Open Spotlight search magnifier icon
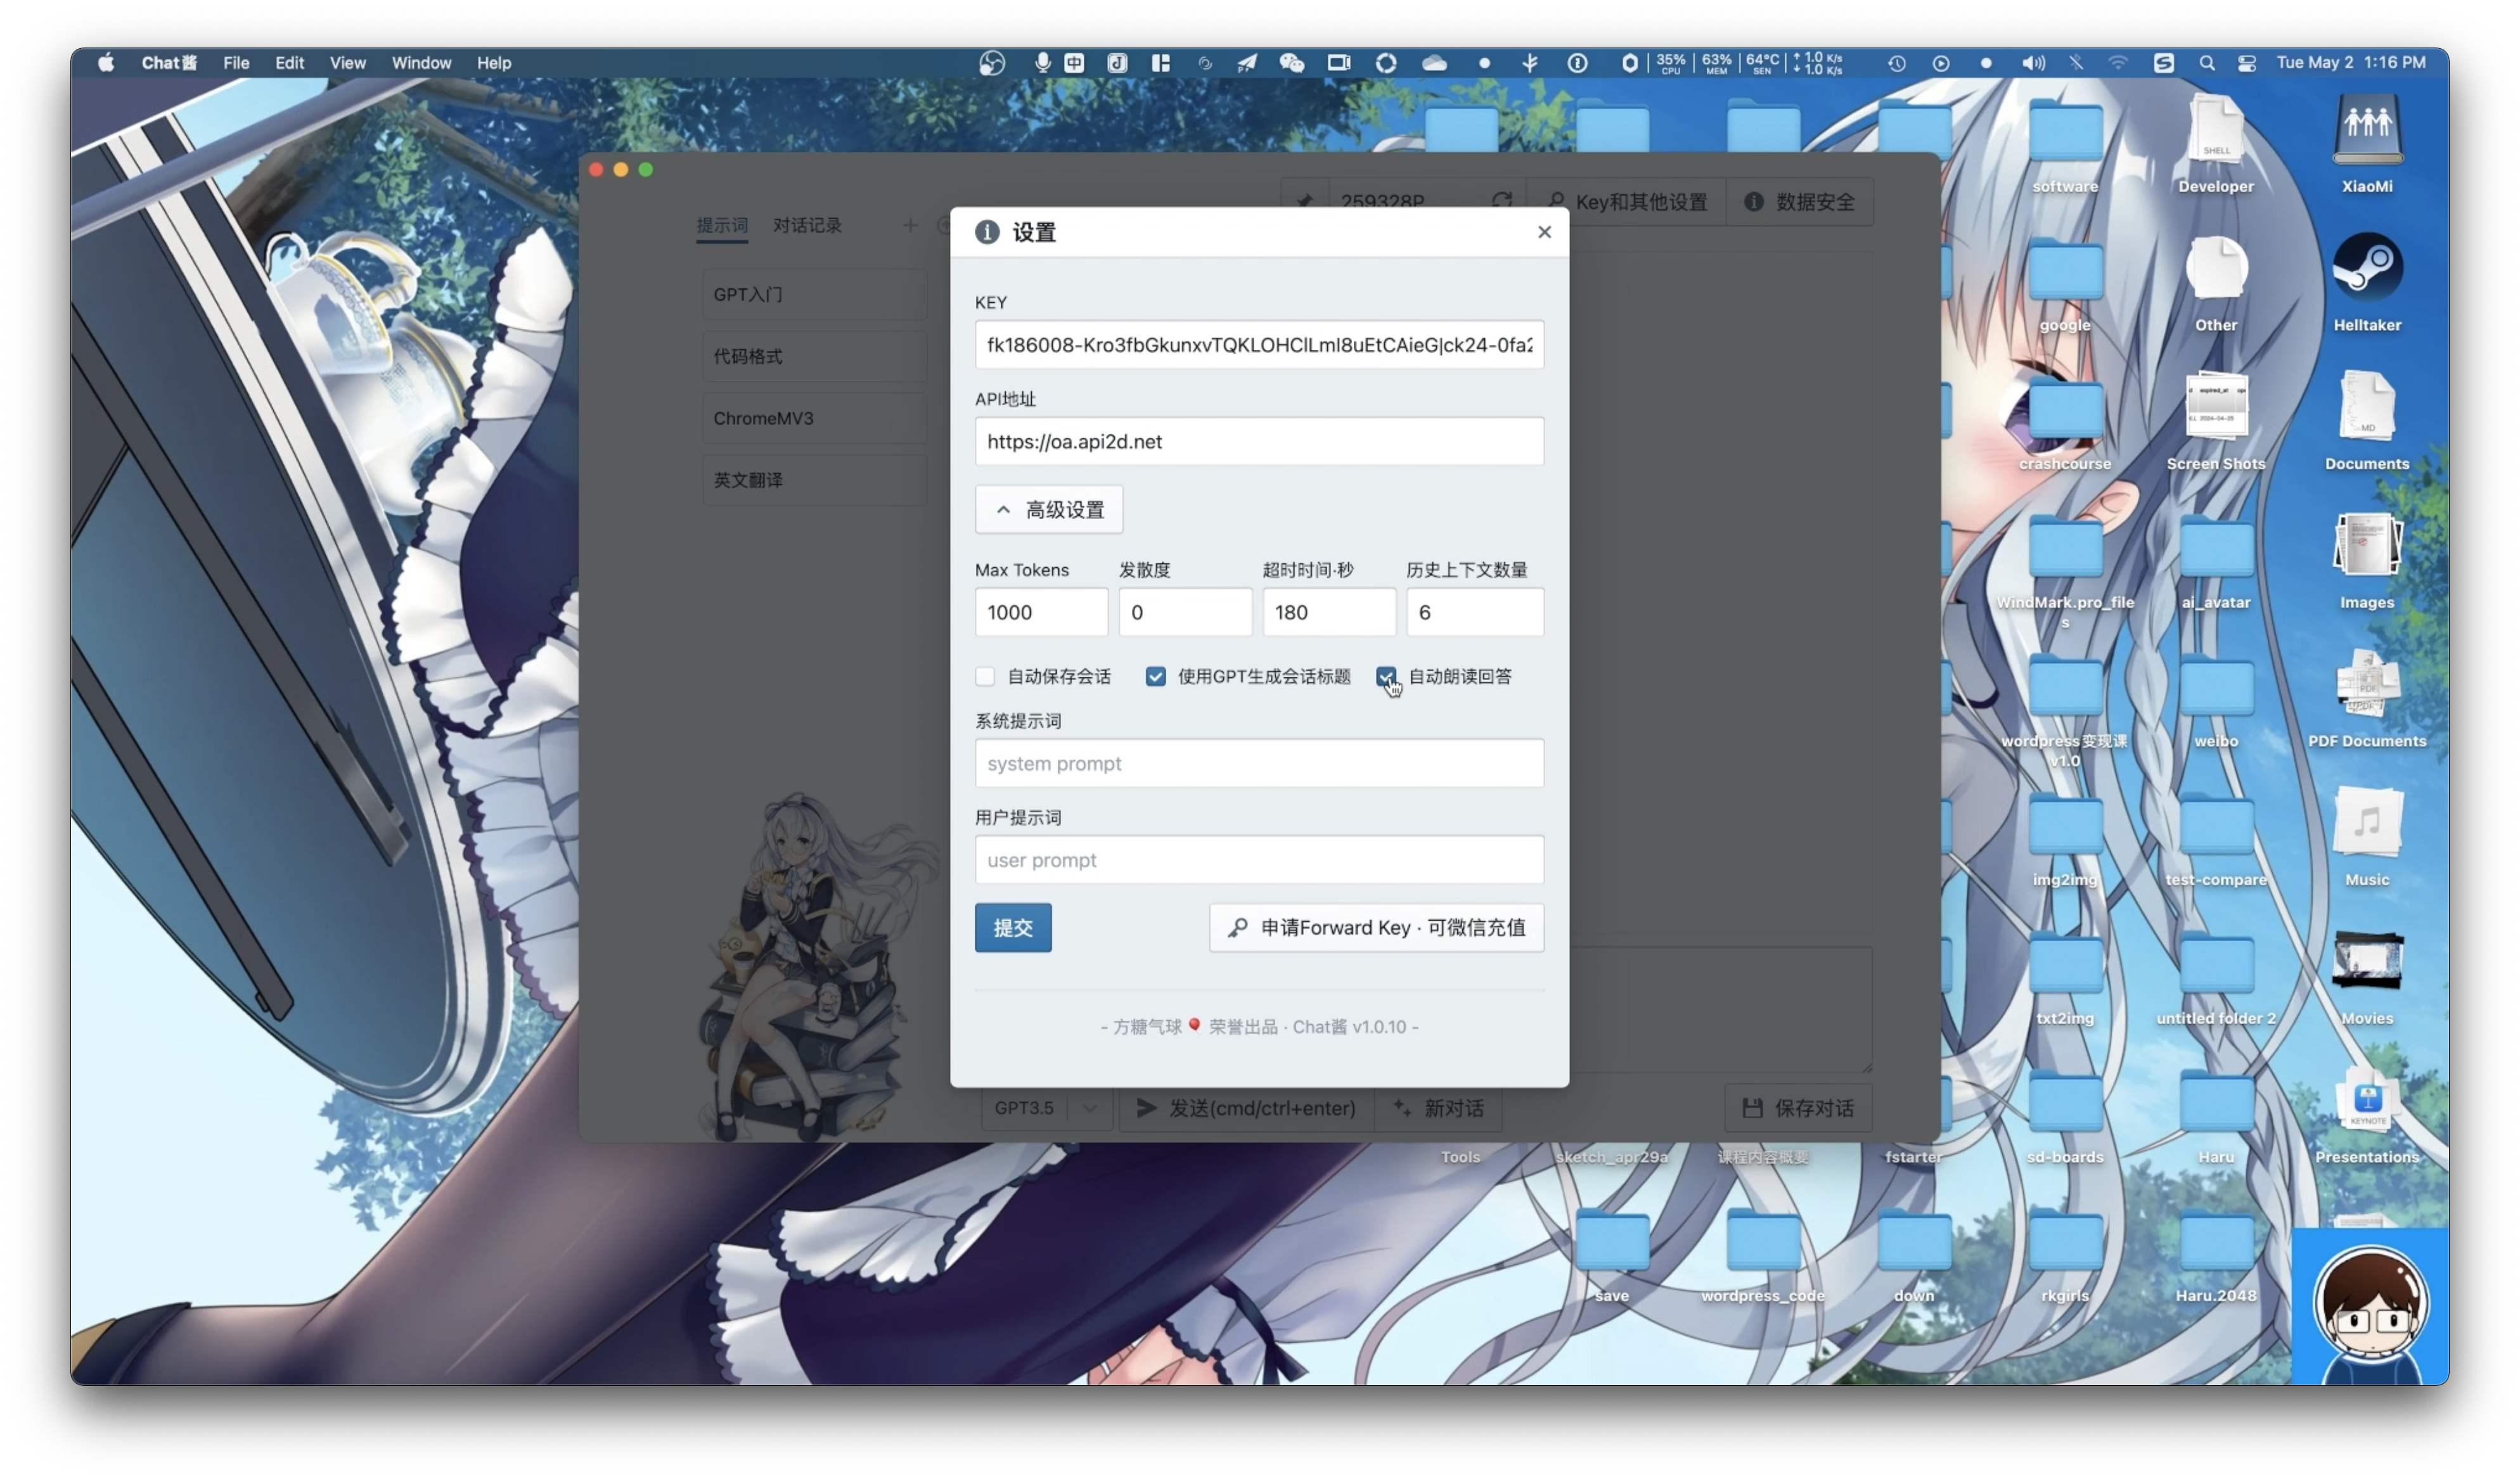The height and width of the screenshot is (1479, 2520). point(2206,63)
